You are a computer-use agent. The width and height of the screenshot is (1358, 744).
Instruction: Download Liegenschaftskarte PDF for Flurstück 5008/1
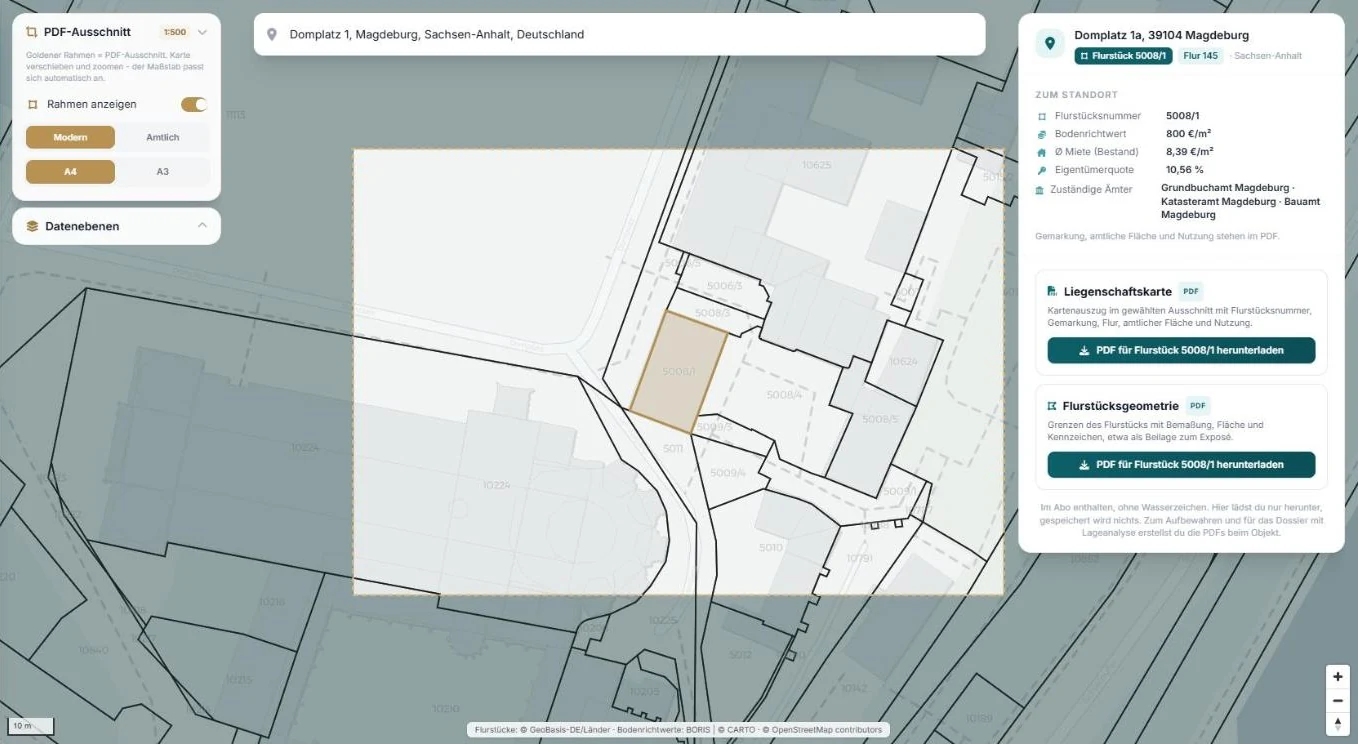click(1181, 350)
